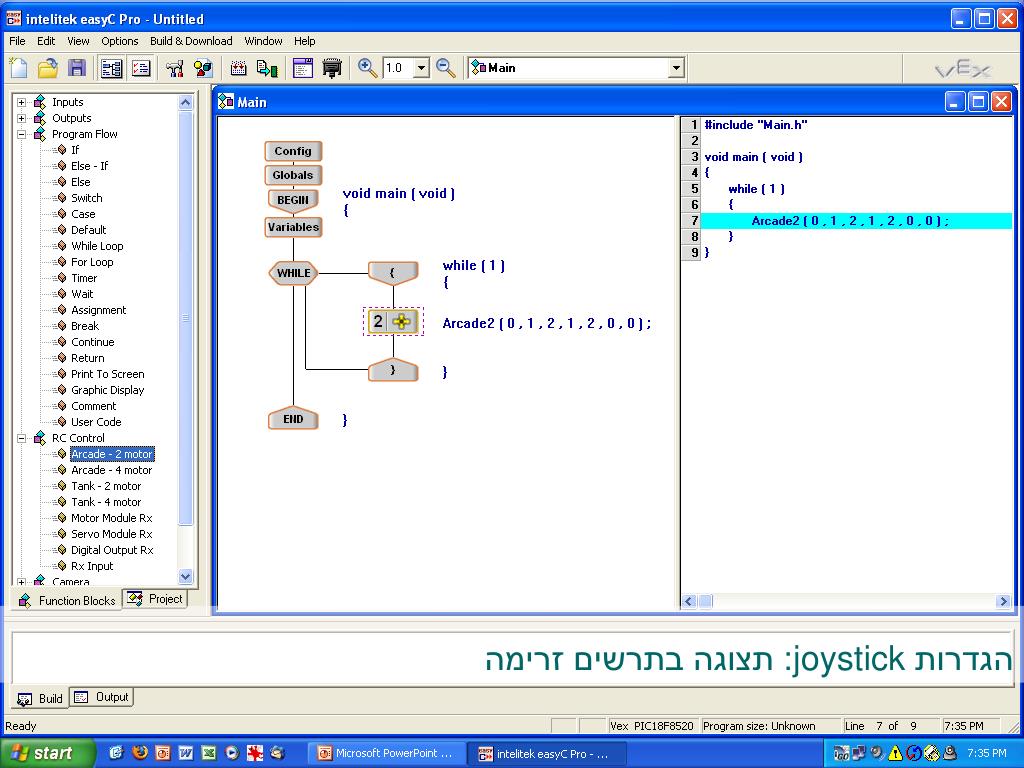Click the New file toolbar icon

click(x=19, y=68)
